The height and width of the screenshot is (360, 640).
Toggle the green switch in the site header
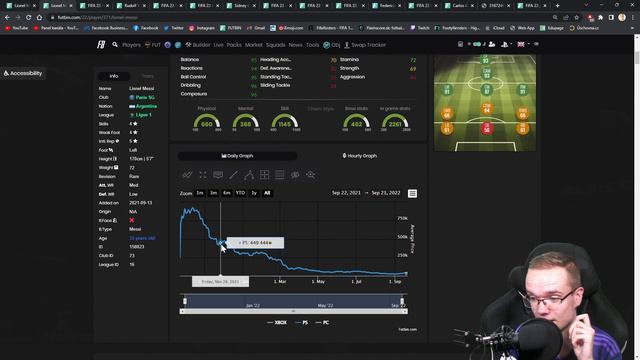click(477, 44)
